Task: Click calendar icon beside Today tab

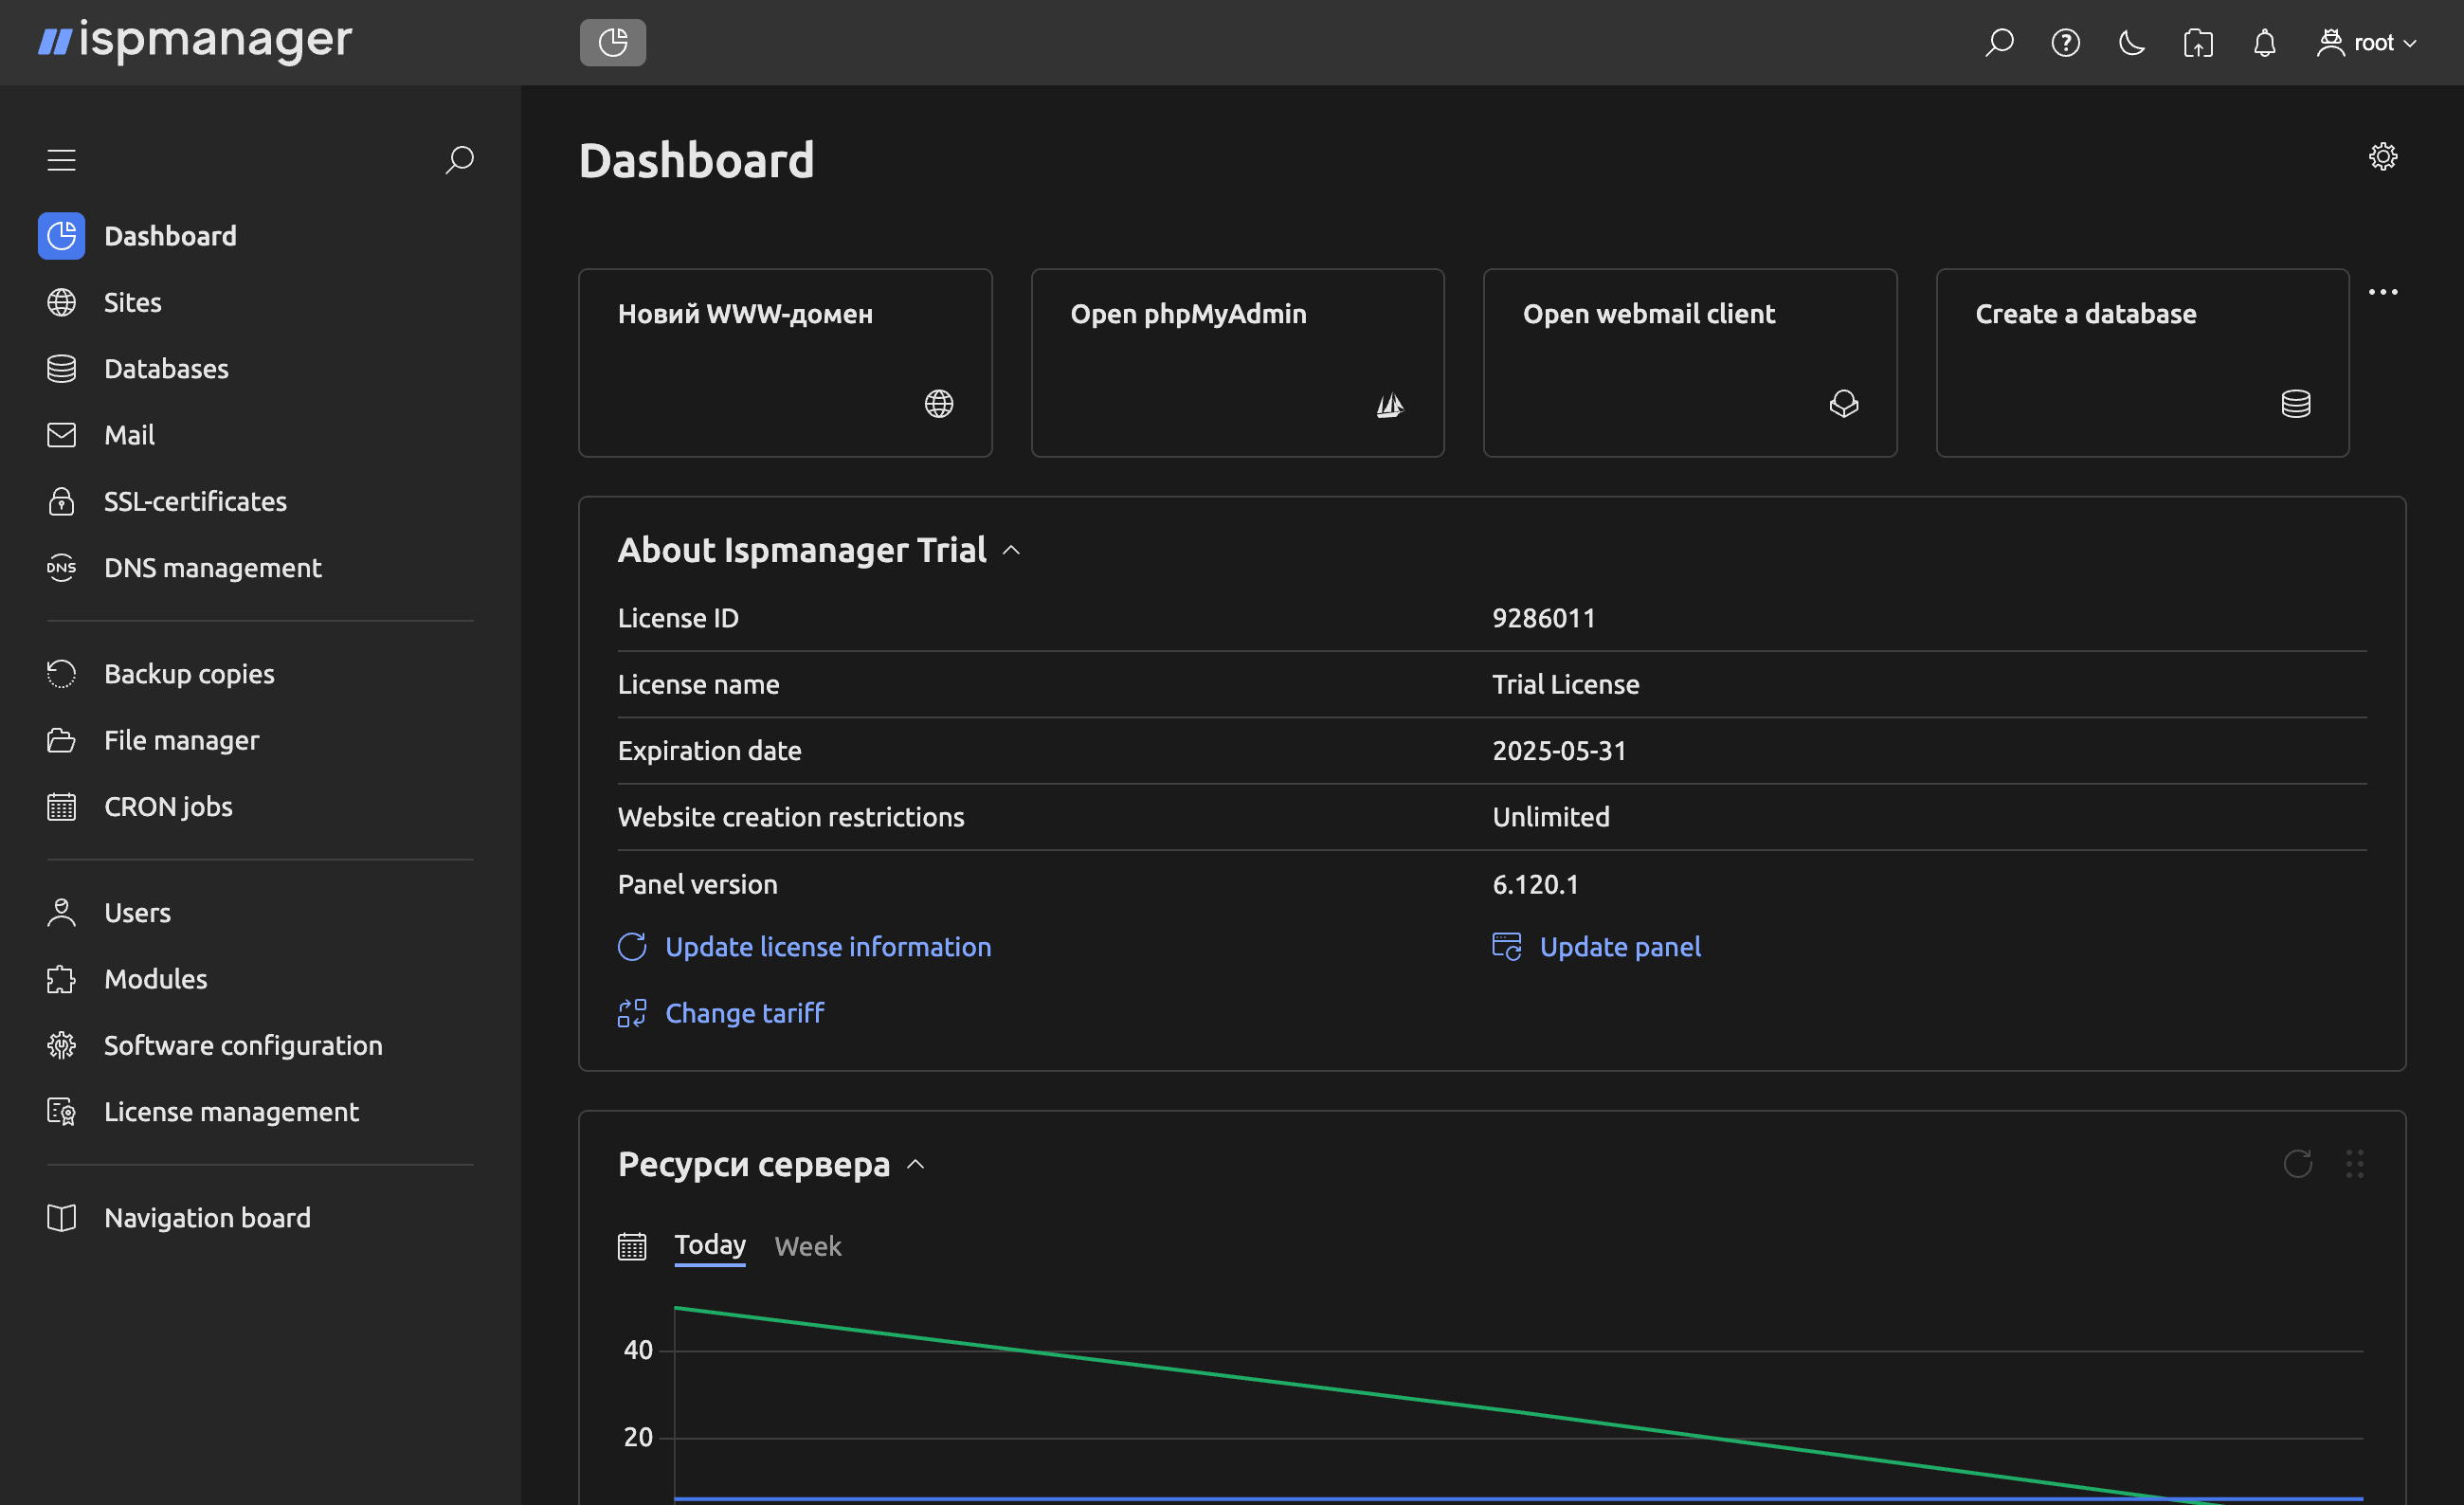Action: 632,1247
